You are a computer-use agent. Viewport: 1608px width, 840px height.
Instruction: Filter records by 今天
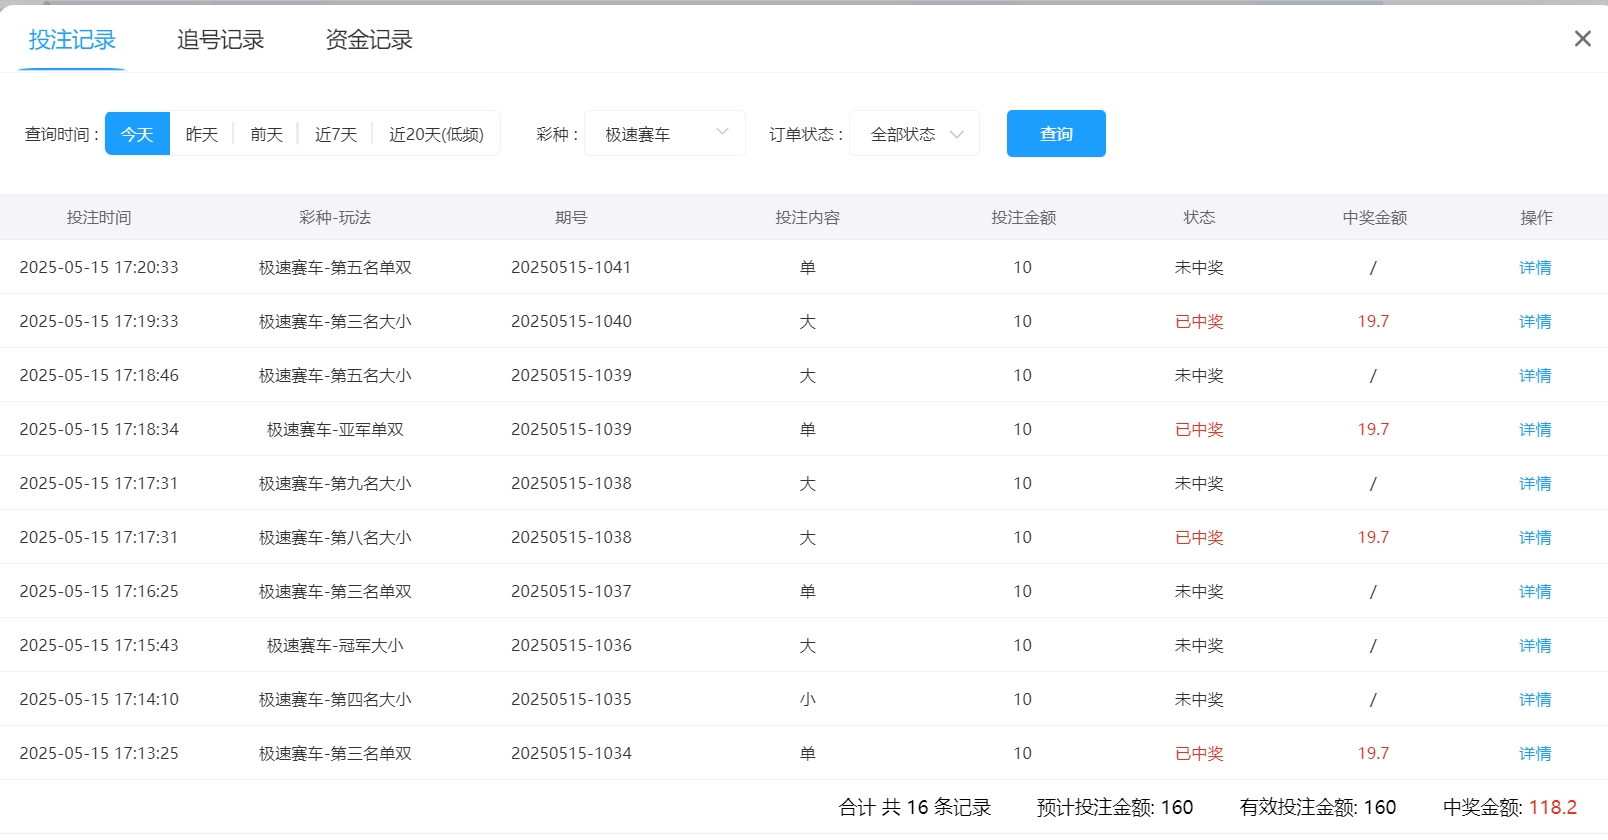[137, 134]
